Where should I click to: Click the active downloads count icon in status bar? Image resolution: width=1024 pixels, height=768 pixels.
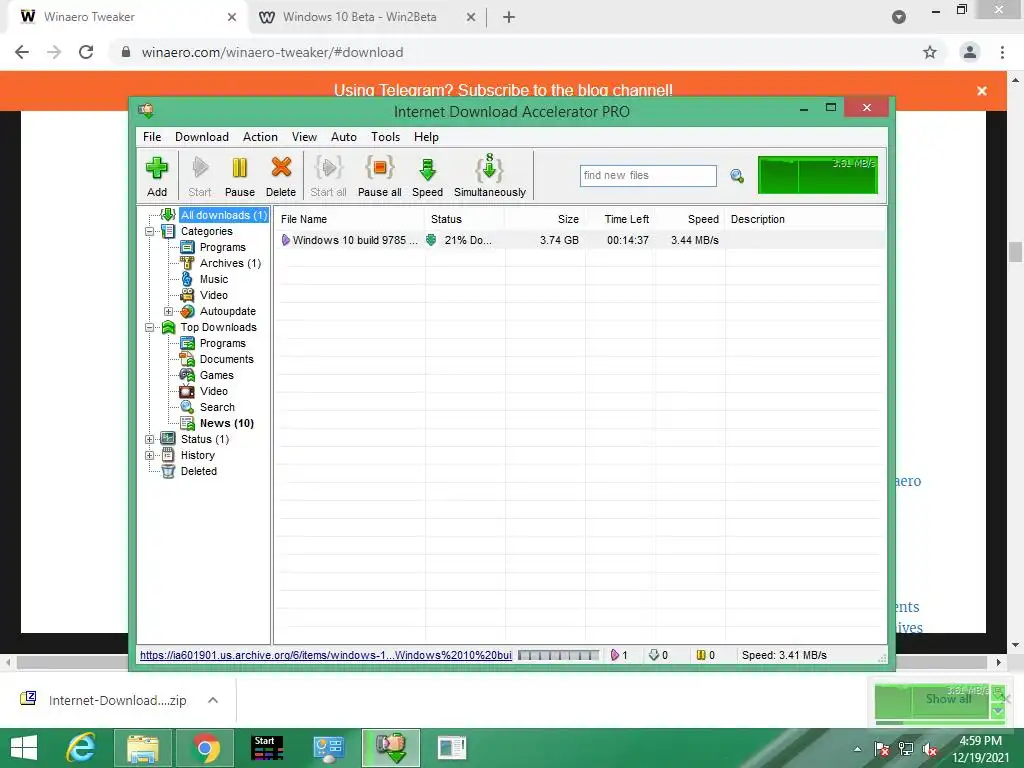point(615,655)
